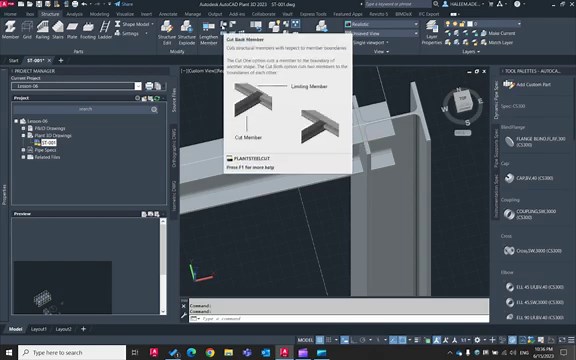The image size is (576, 360).
Task: Select Add Custom Part in tool palette
Action: pyautogui.click(x=528, y=84)
